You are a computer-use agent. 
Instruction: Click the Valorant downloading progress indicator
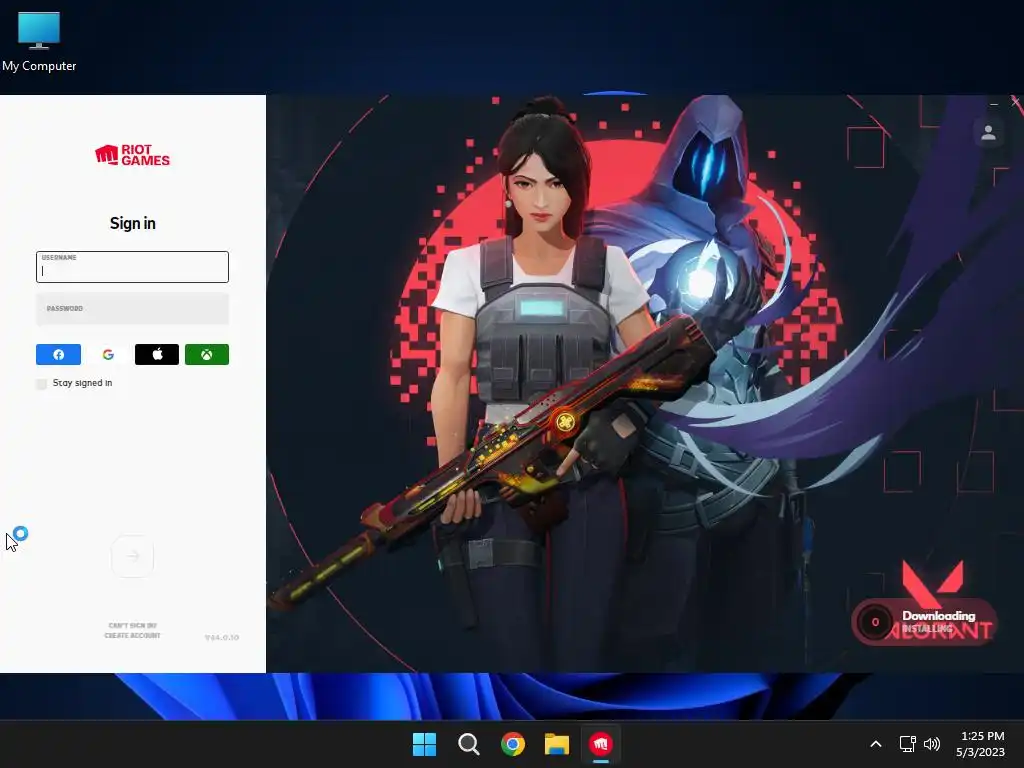[x=924, y=622]
